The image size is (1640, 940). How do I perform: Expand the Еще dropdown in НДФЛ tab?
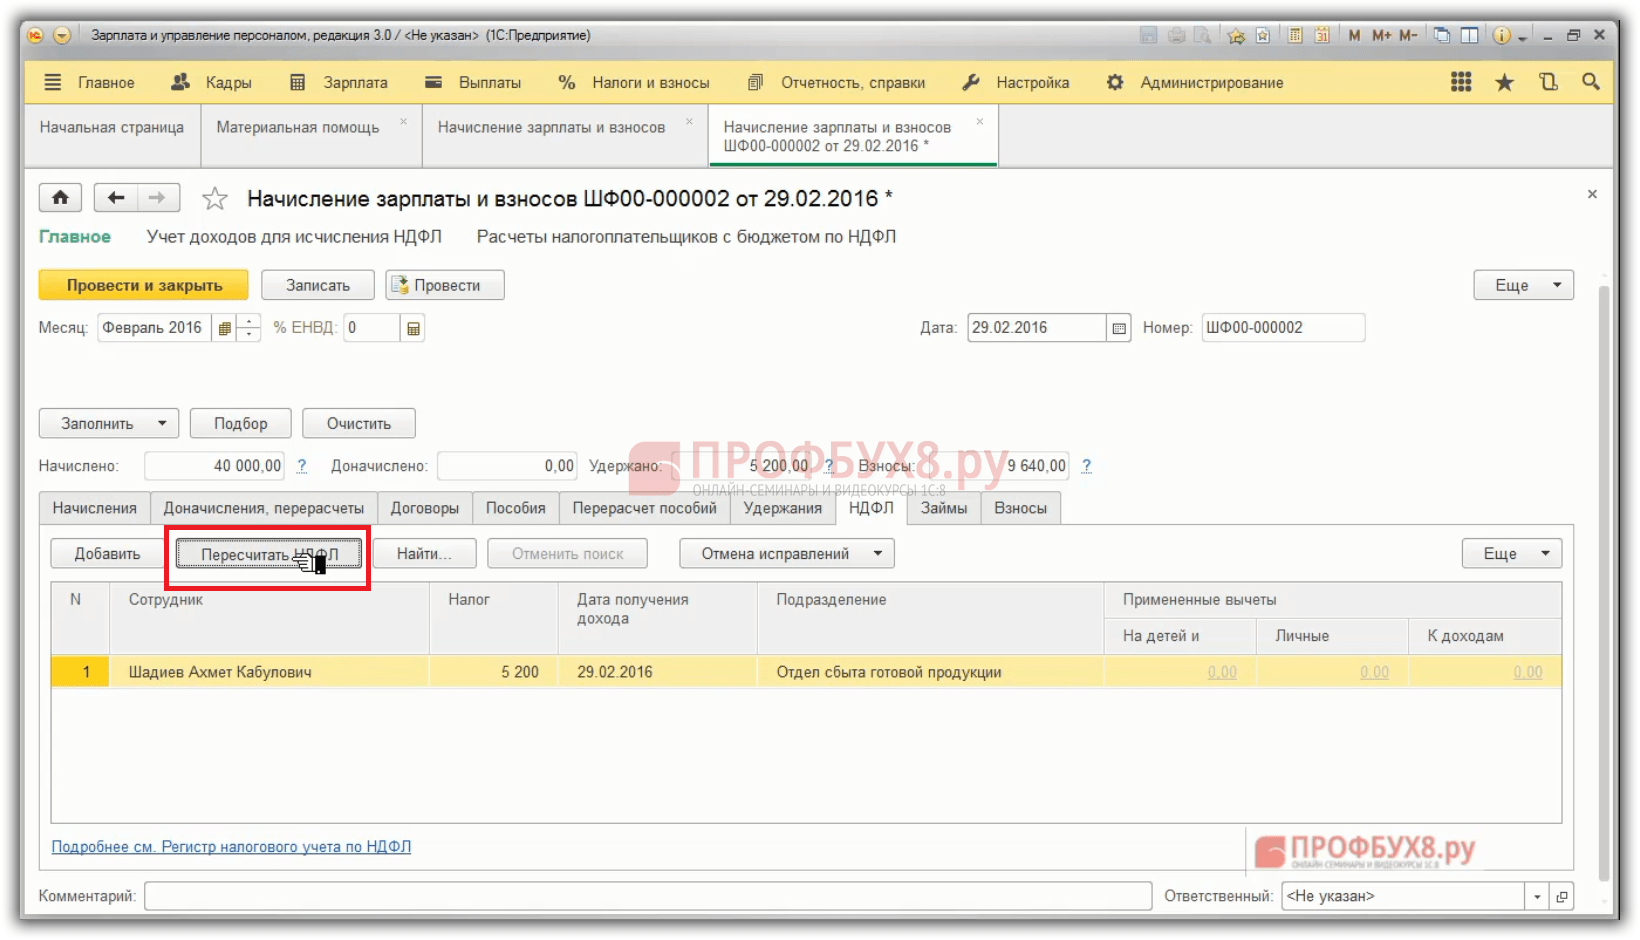click(1512, 554)
